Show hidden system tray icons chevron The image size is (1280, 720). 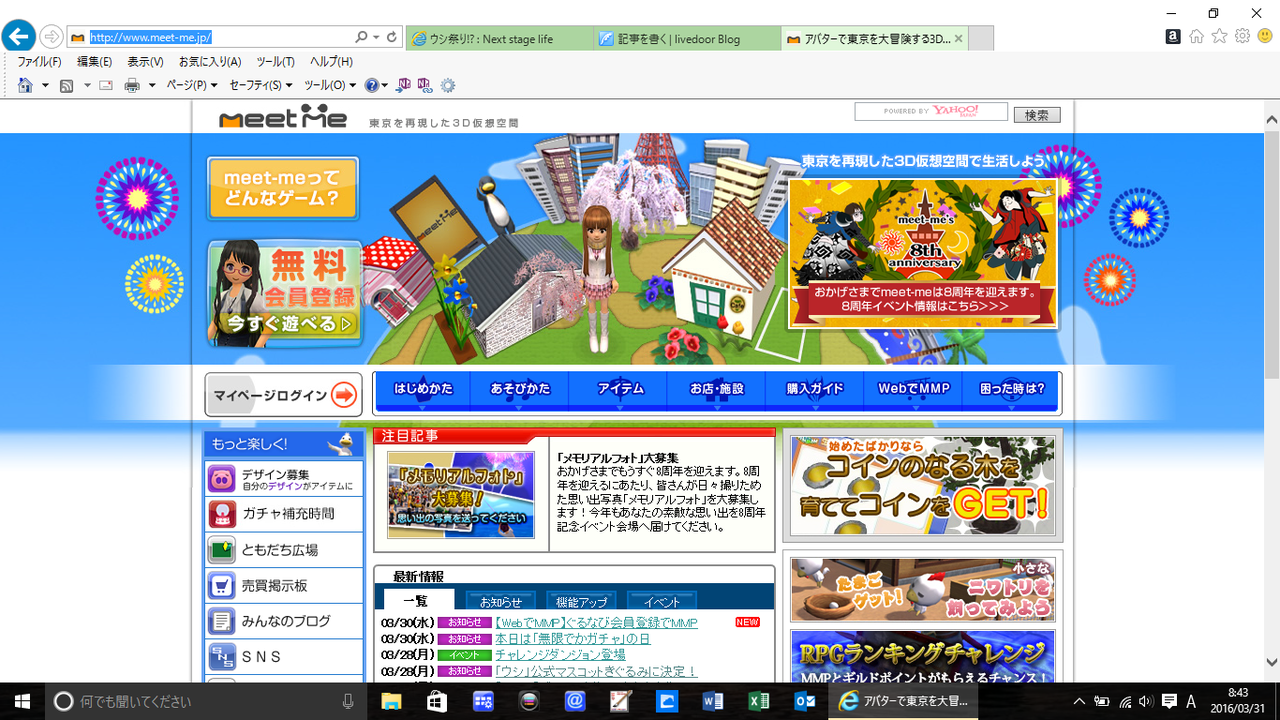coord(1079,702)
